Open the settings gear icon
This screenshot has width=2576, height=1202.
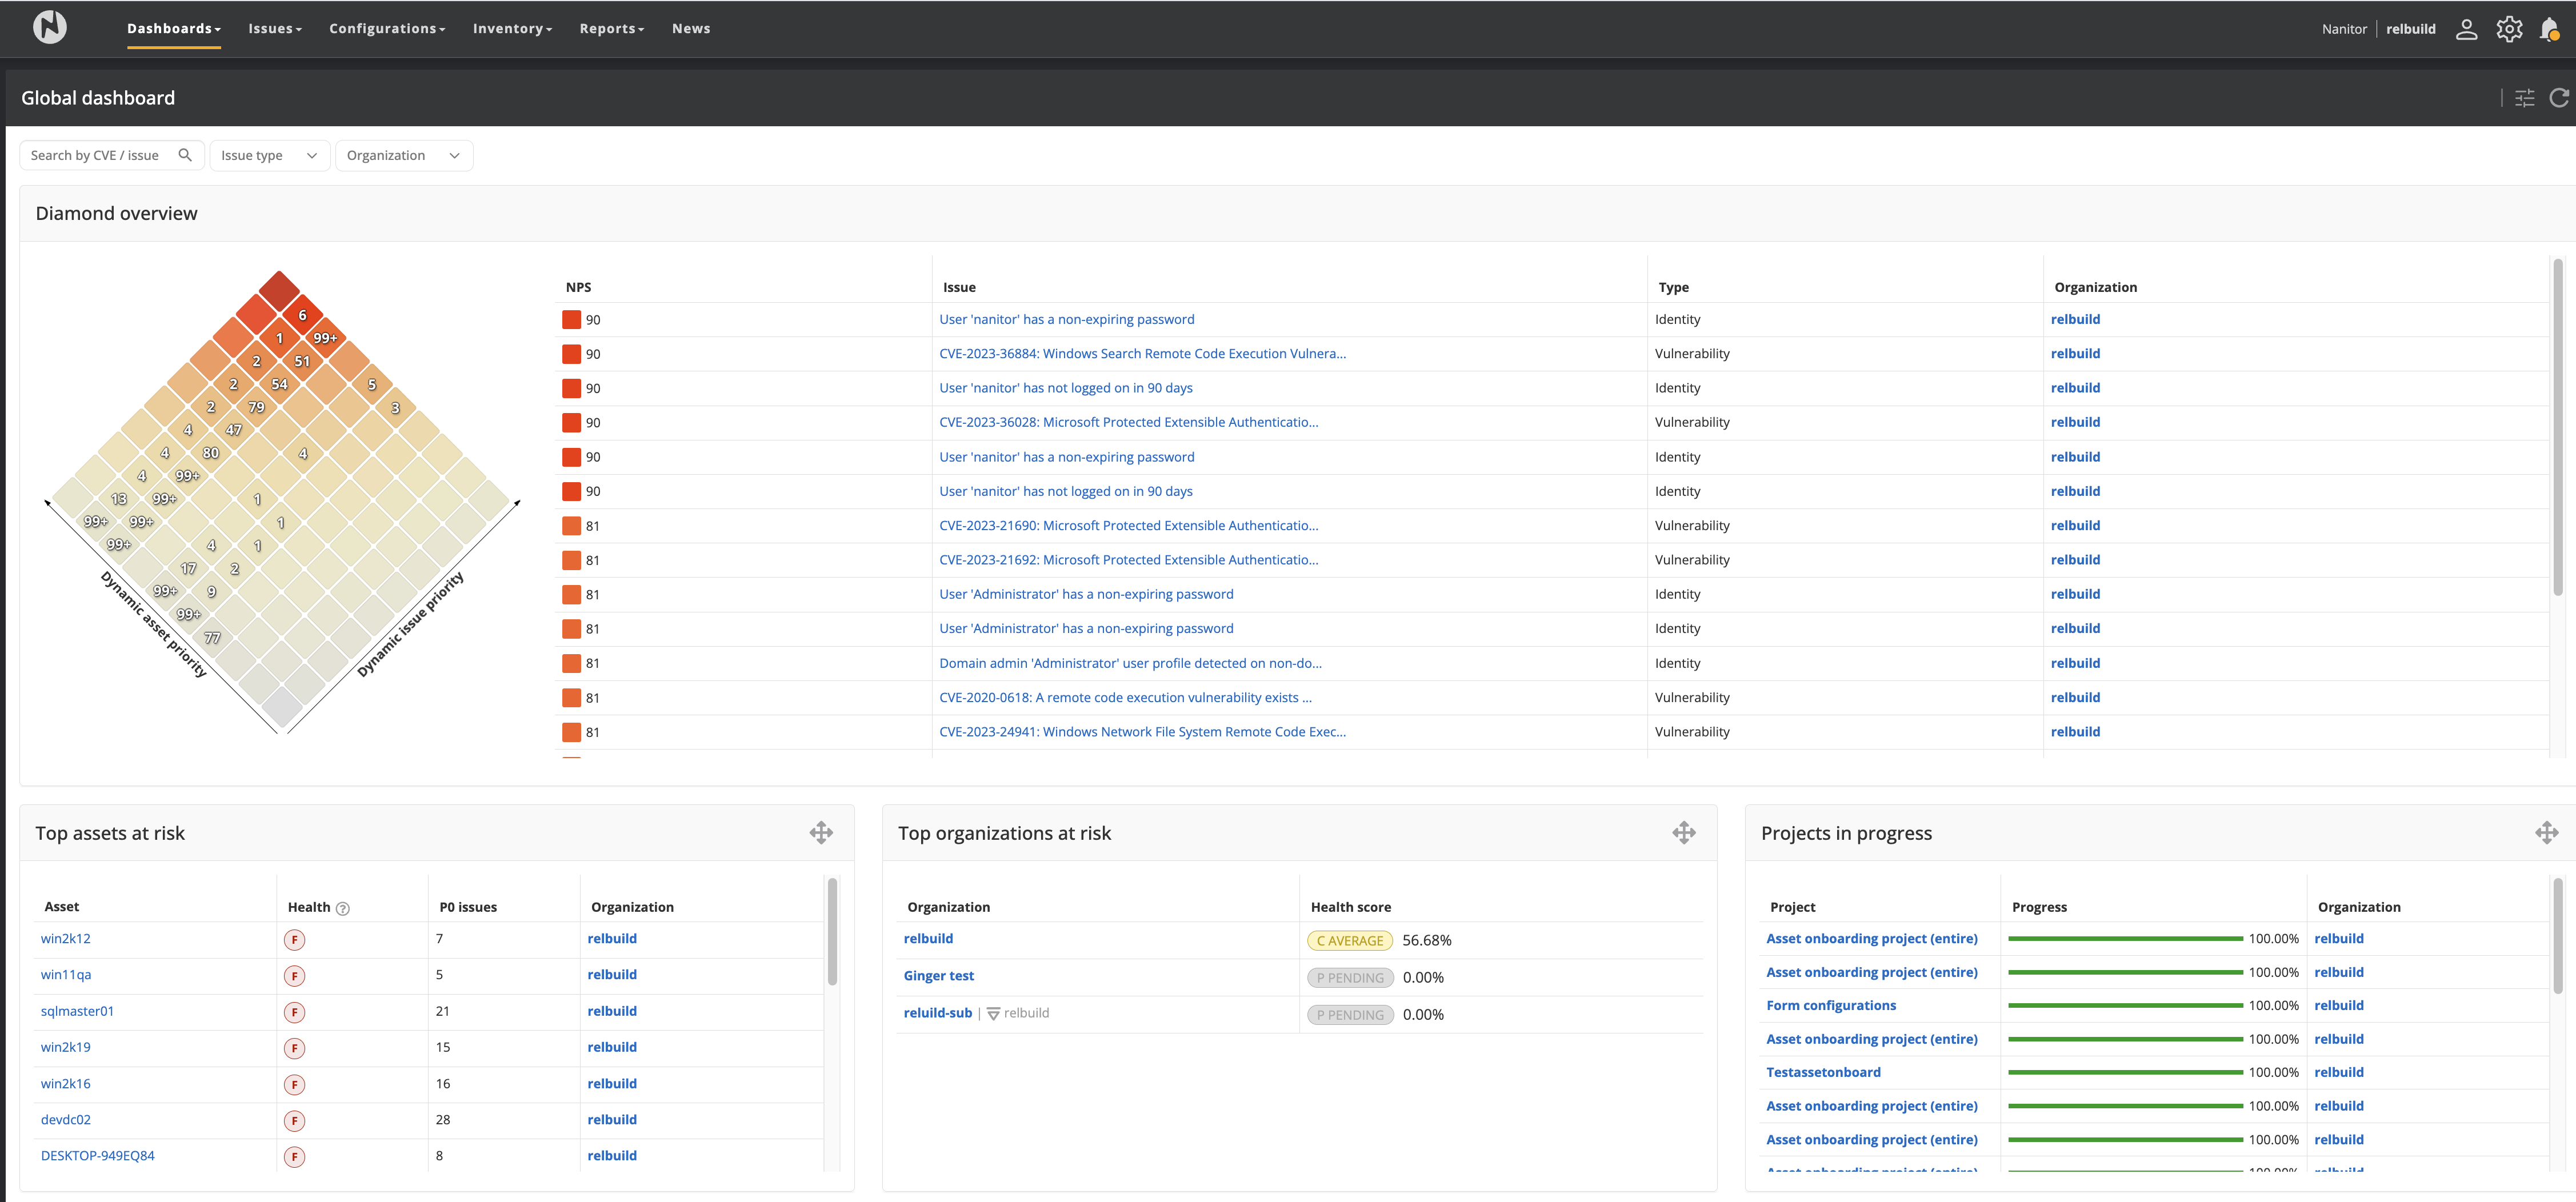point(2509,29)
